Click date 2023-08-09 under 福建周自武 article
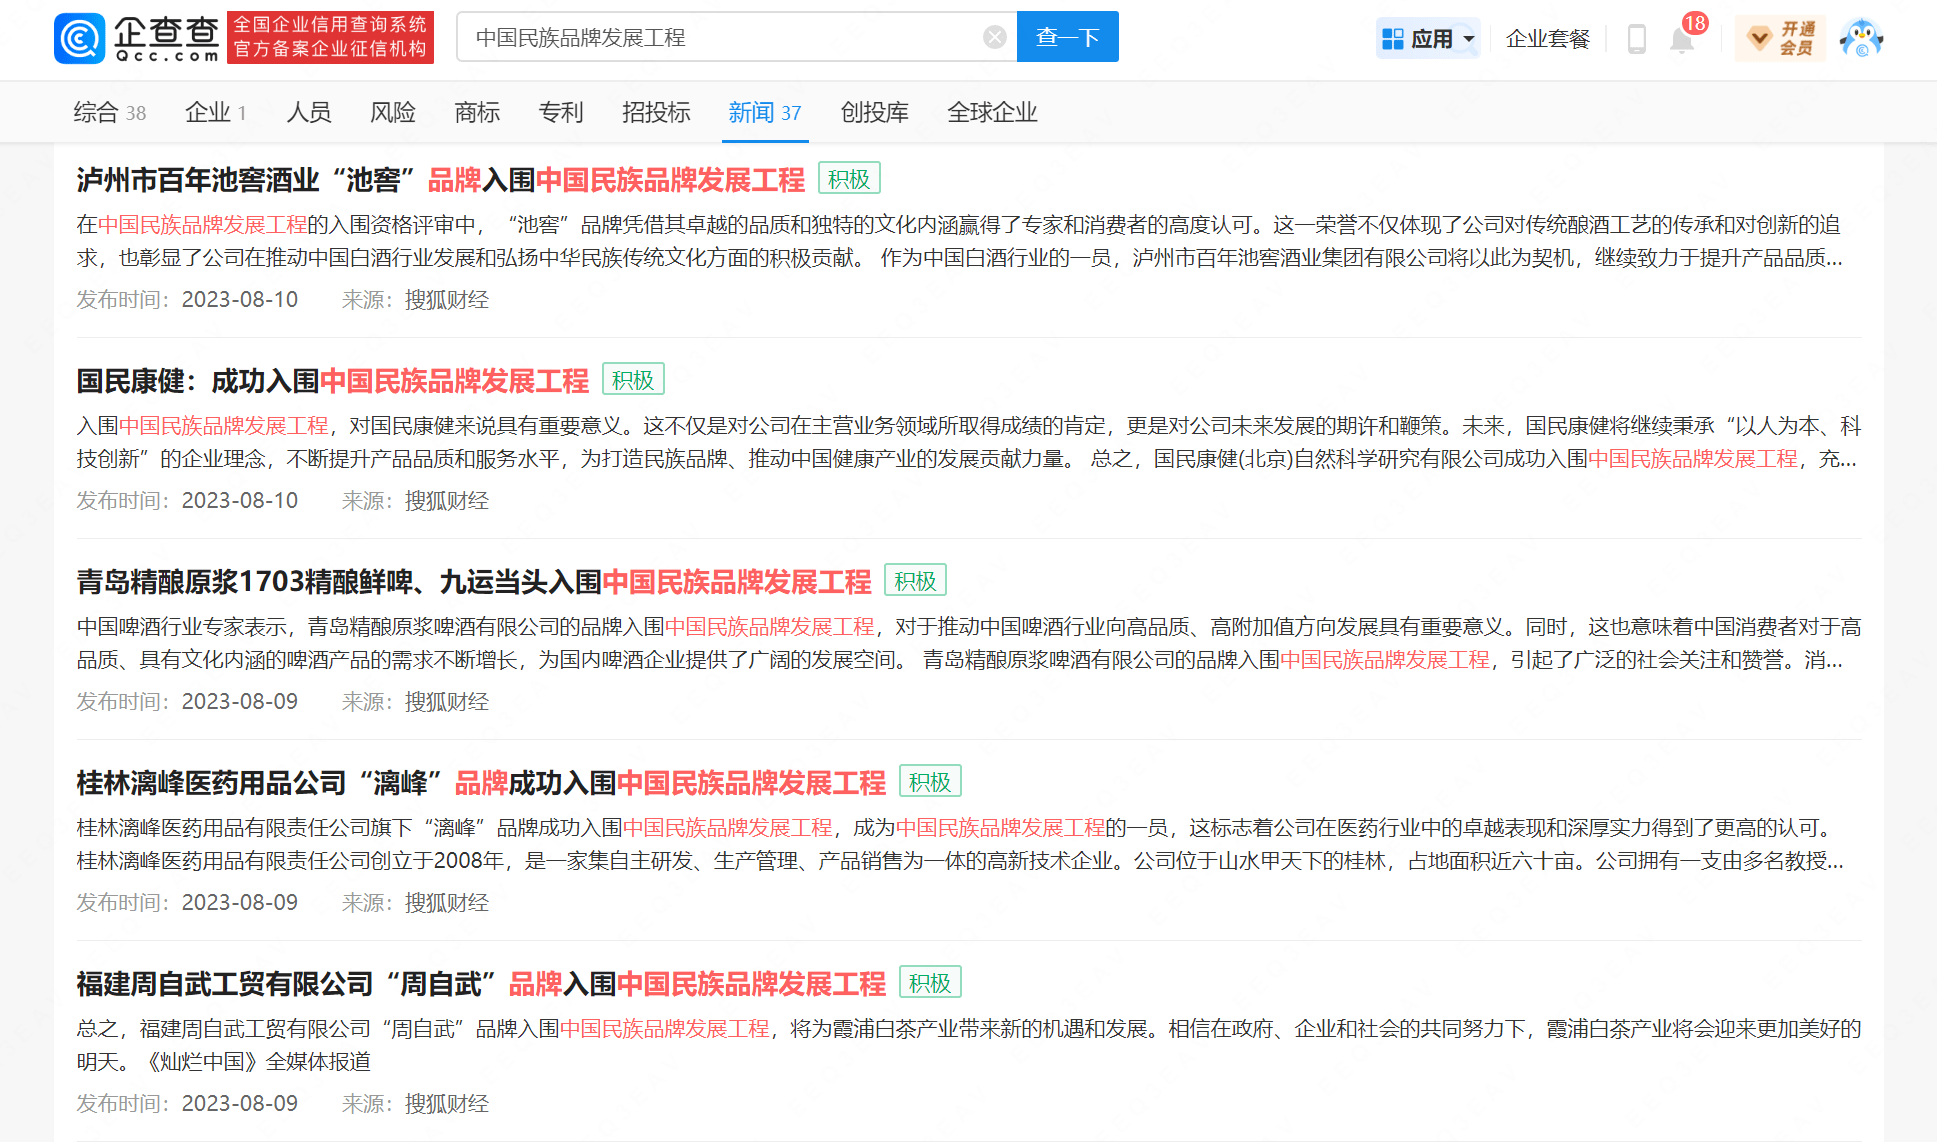 tap(240, 1104)
